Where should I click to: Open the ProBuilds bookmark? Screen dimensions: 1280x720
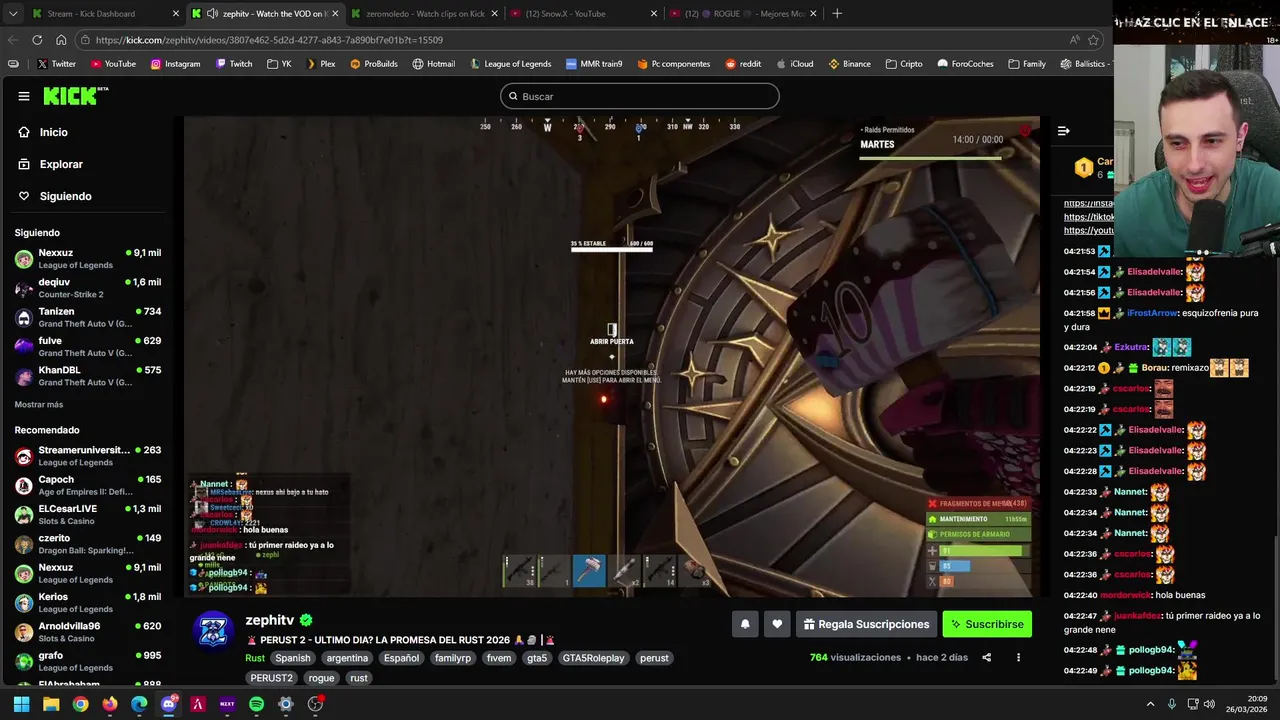373,64
